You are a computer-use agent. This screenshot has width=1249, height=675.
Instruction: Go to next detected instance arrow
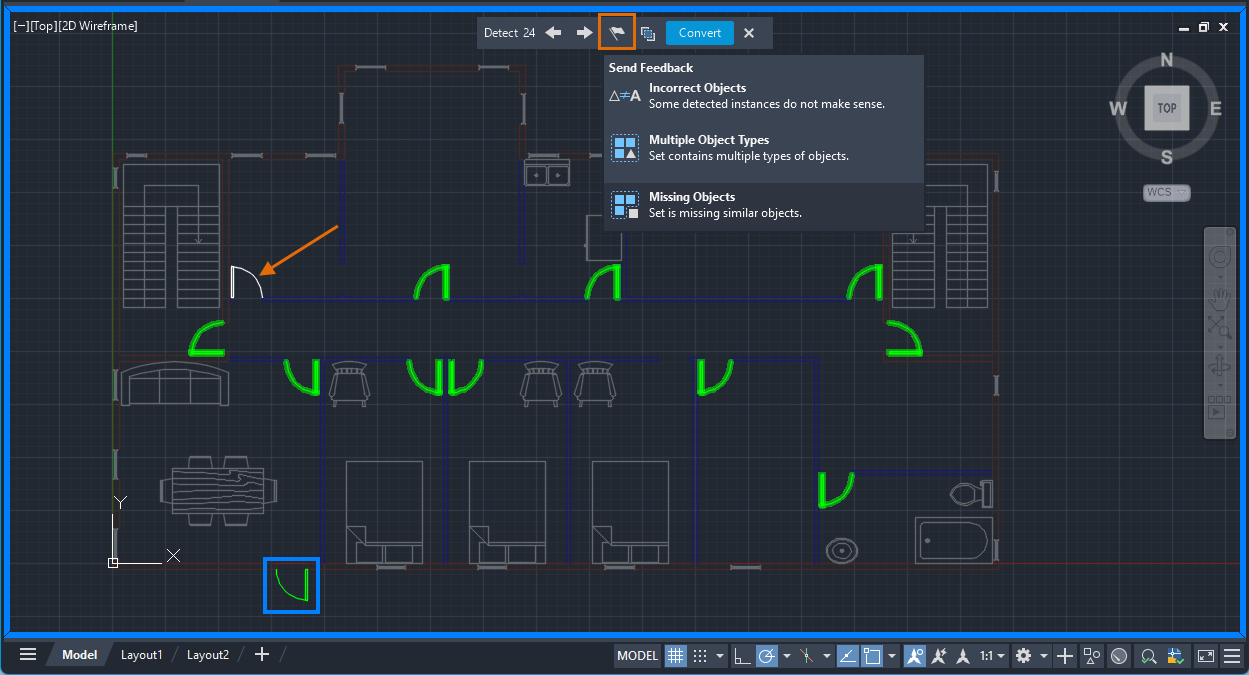click(584, 33)
